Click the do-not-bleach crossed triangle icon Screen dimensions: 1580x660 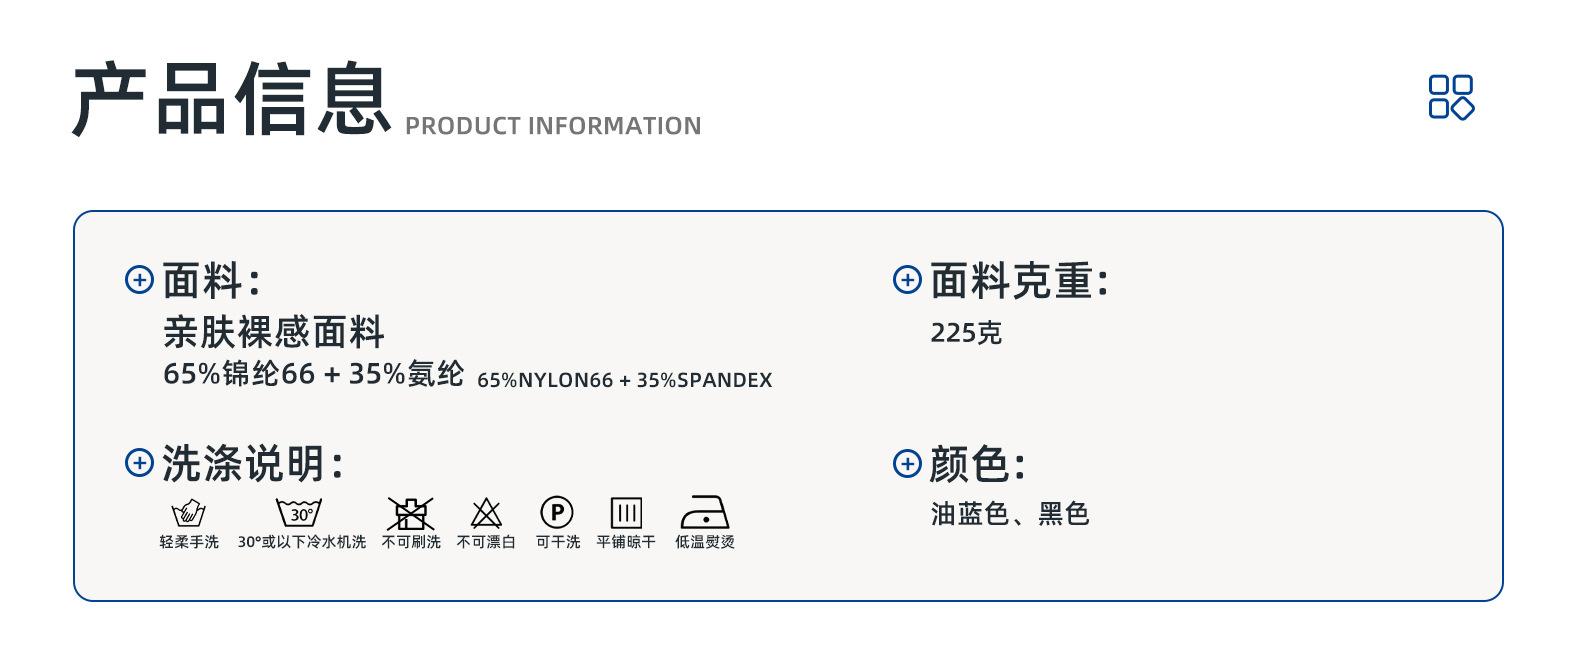pos(486,513)
